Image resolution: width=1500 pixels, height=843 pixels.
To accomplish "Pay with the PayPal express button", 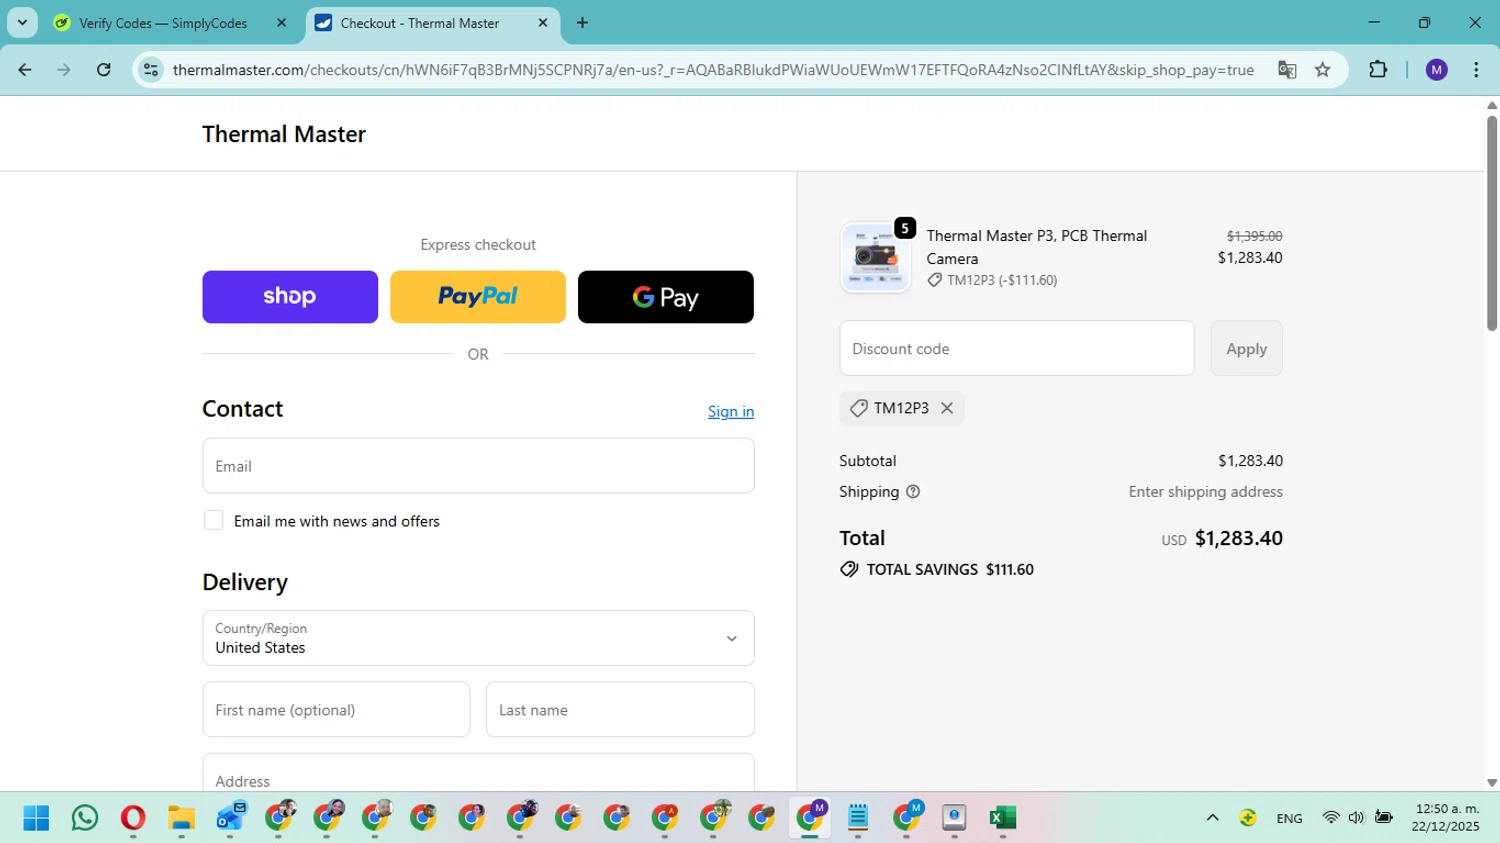I will [478, 297].
